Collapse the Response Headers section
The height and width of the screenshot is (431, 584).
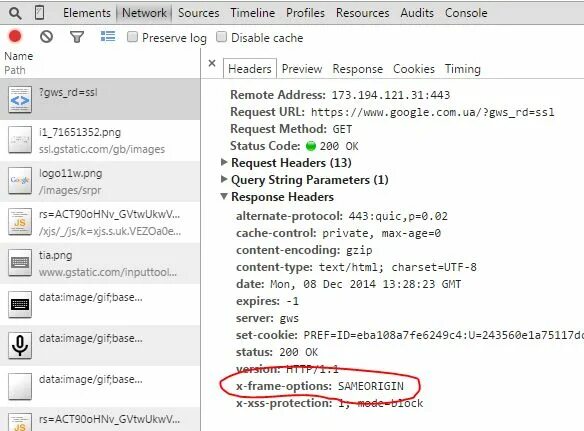(x=277, y=197)
